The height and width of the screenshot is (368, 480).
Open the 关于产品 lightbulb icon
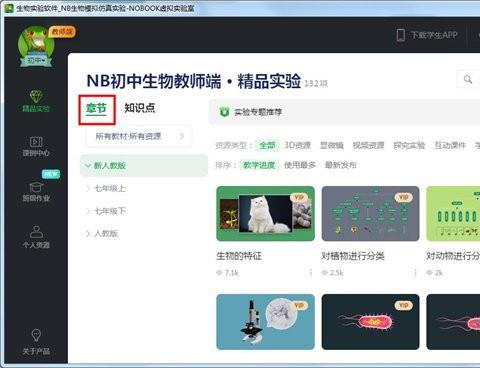pyautogui.click(x=36, y=334)
